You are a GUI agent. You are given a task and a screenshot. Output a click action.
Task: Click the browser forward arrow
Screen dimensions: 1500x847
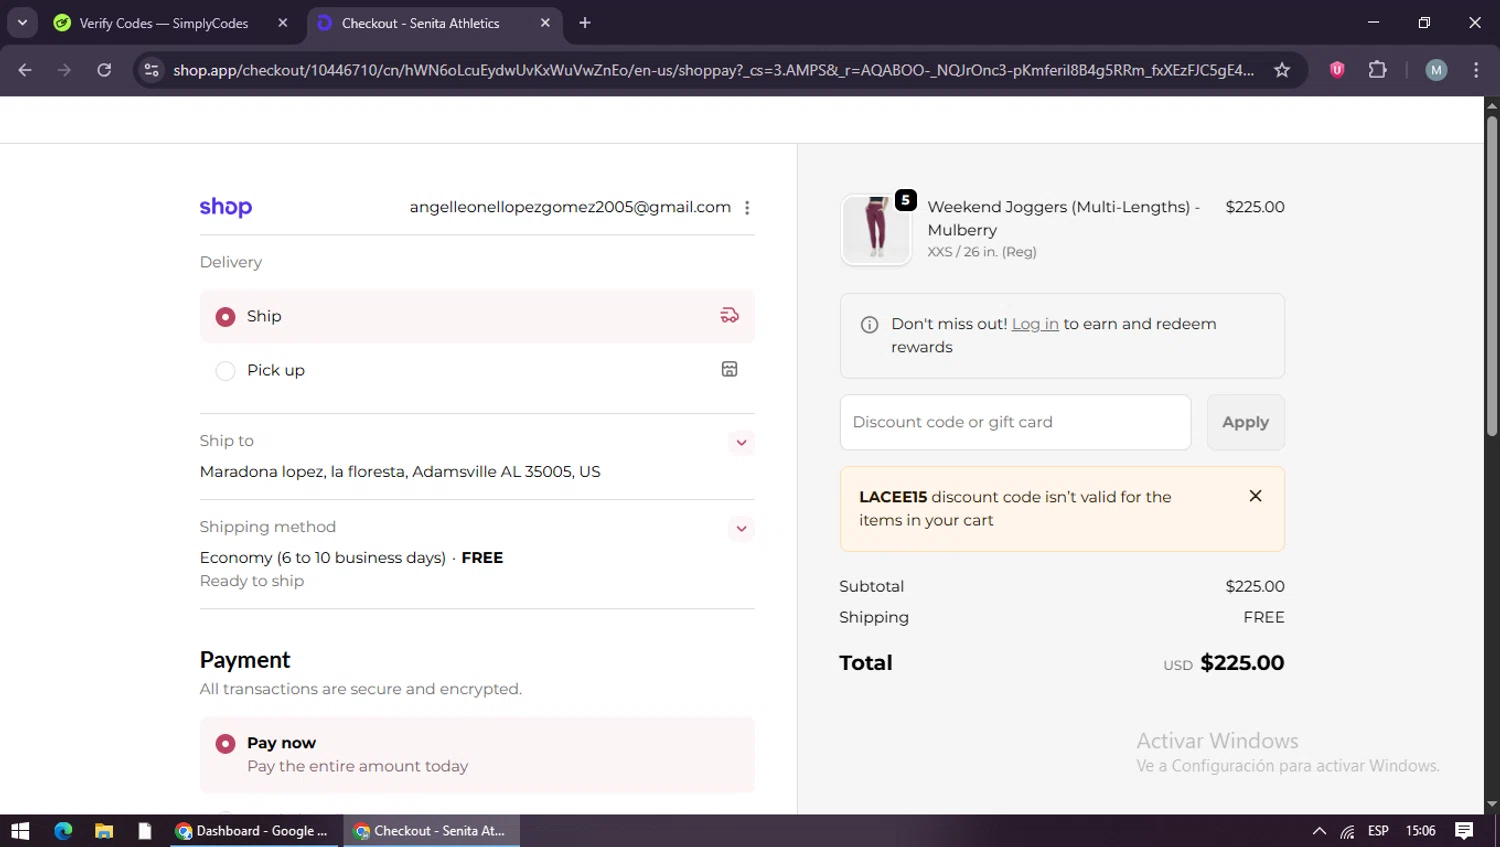64,70
